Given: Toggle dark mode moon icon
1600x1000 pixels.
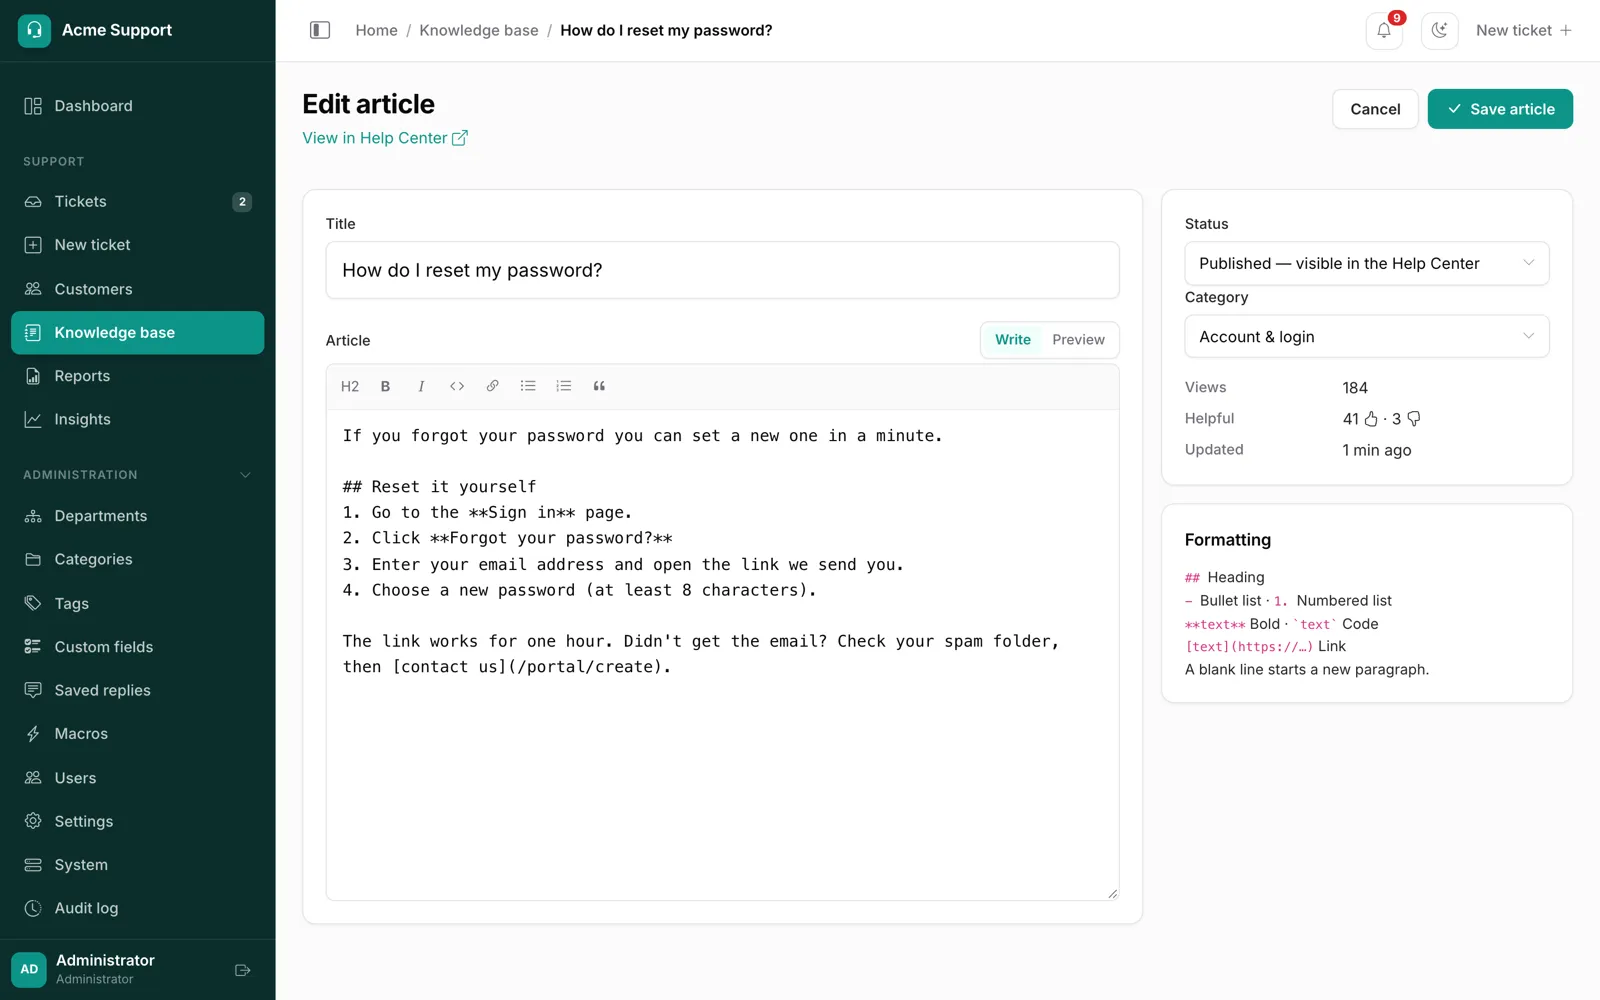Looking at the screenshot, I should (1439, 30).
